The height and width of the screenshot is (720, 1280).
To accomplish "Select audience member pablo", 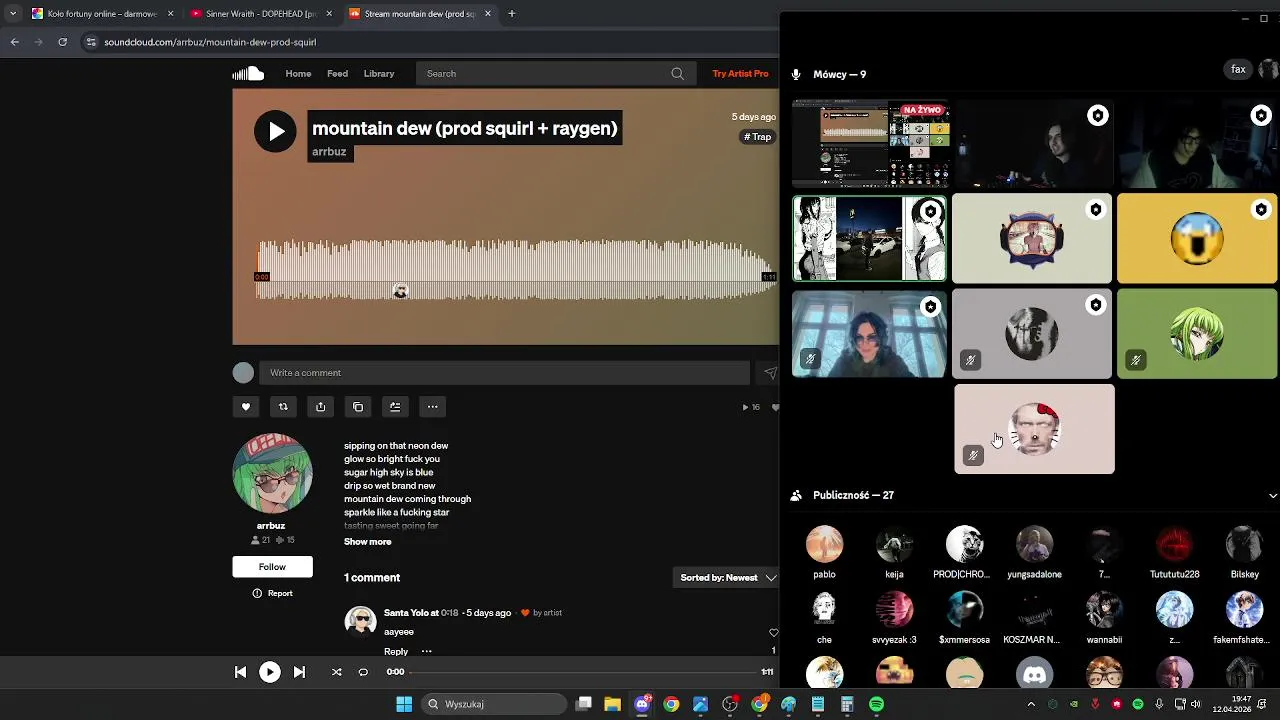I will coord(824,552).
